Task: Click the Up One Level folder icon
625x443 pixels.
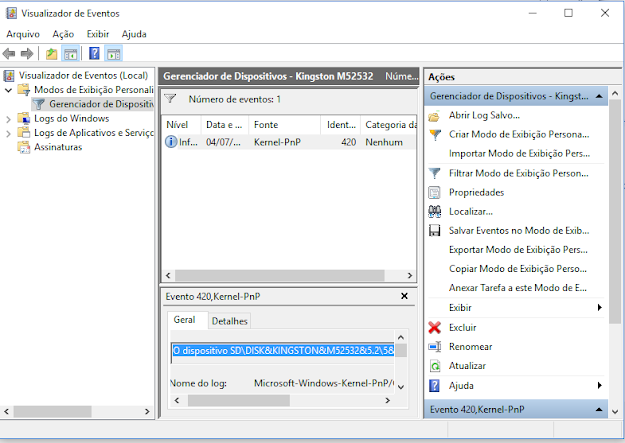Action: click(51, 54)
